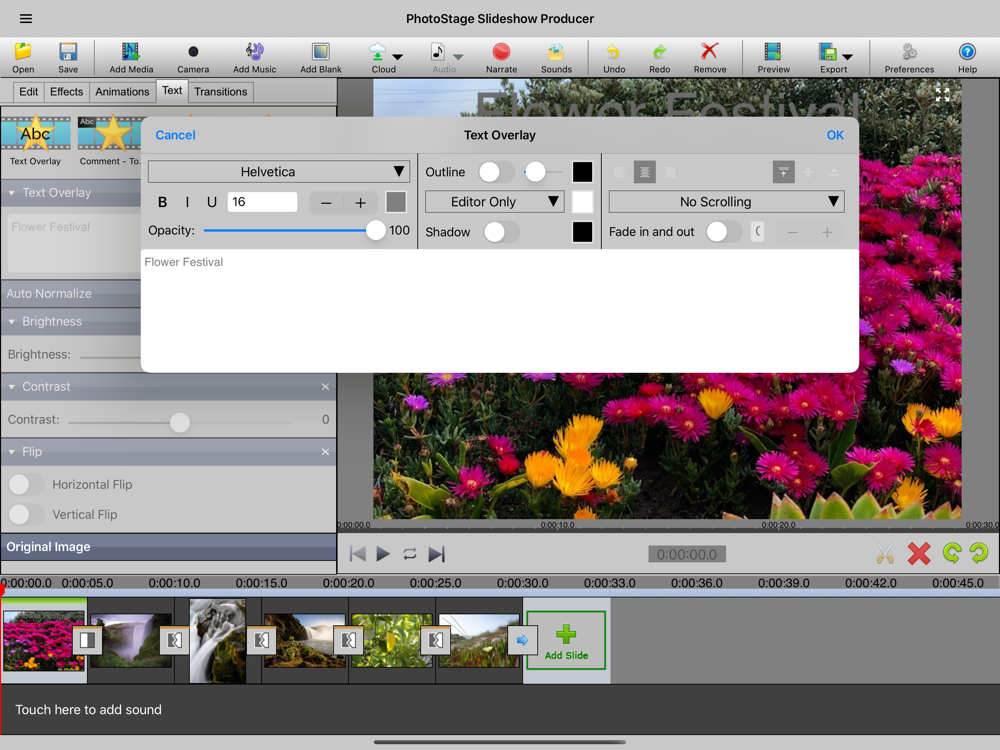Open the Editor Only dropdown
The width and height of the screenshot is (1000, 750).
pyautogui.click(x=494, y=202)
